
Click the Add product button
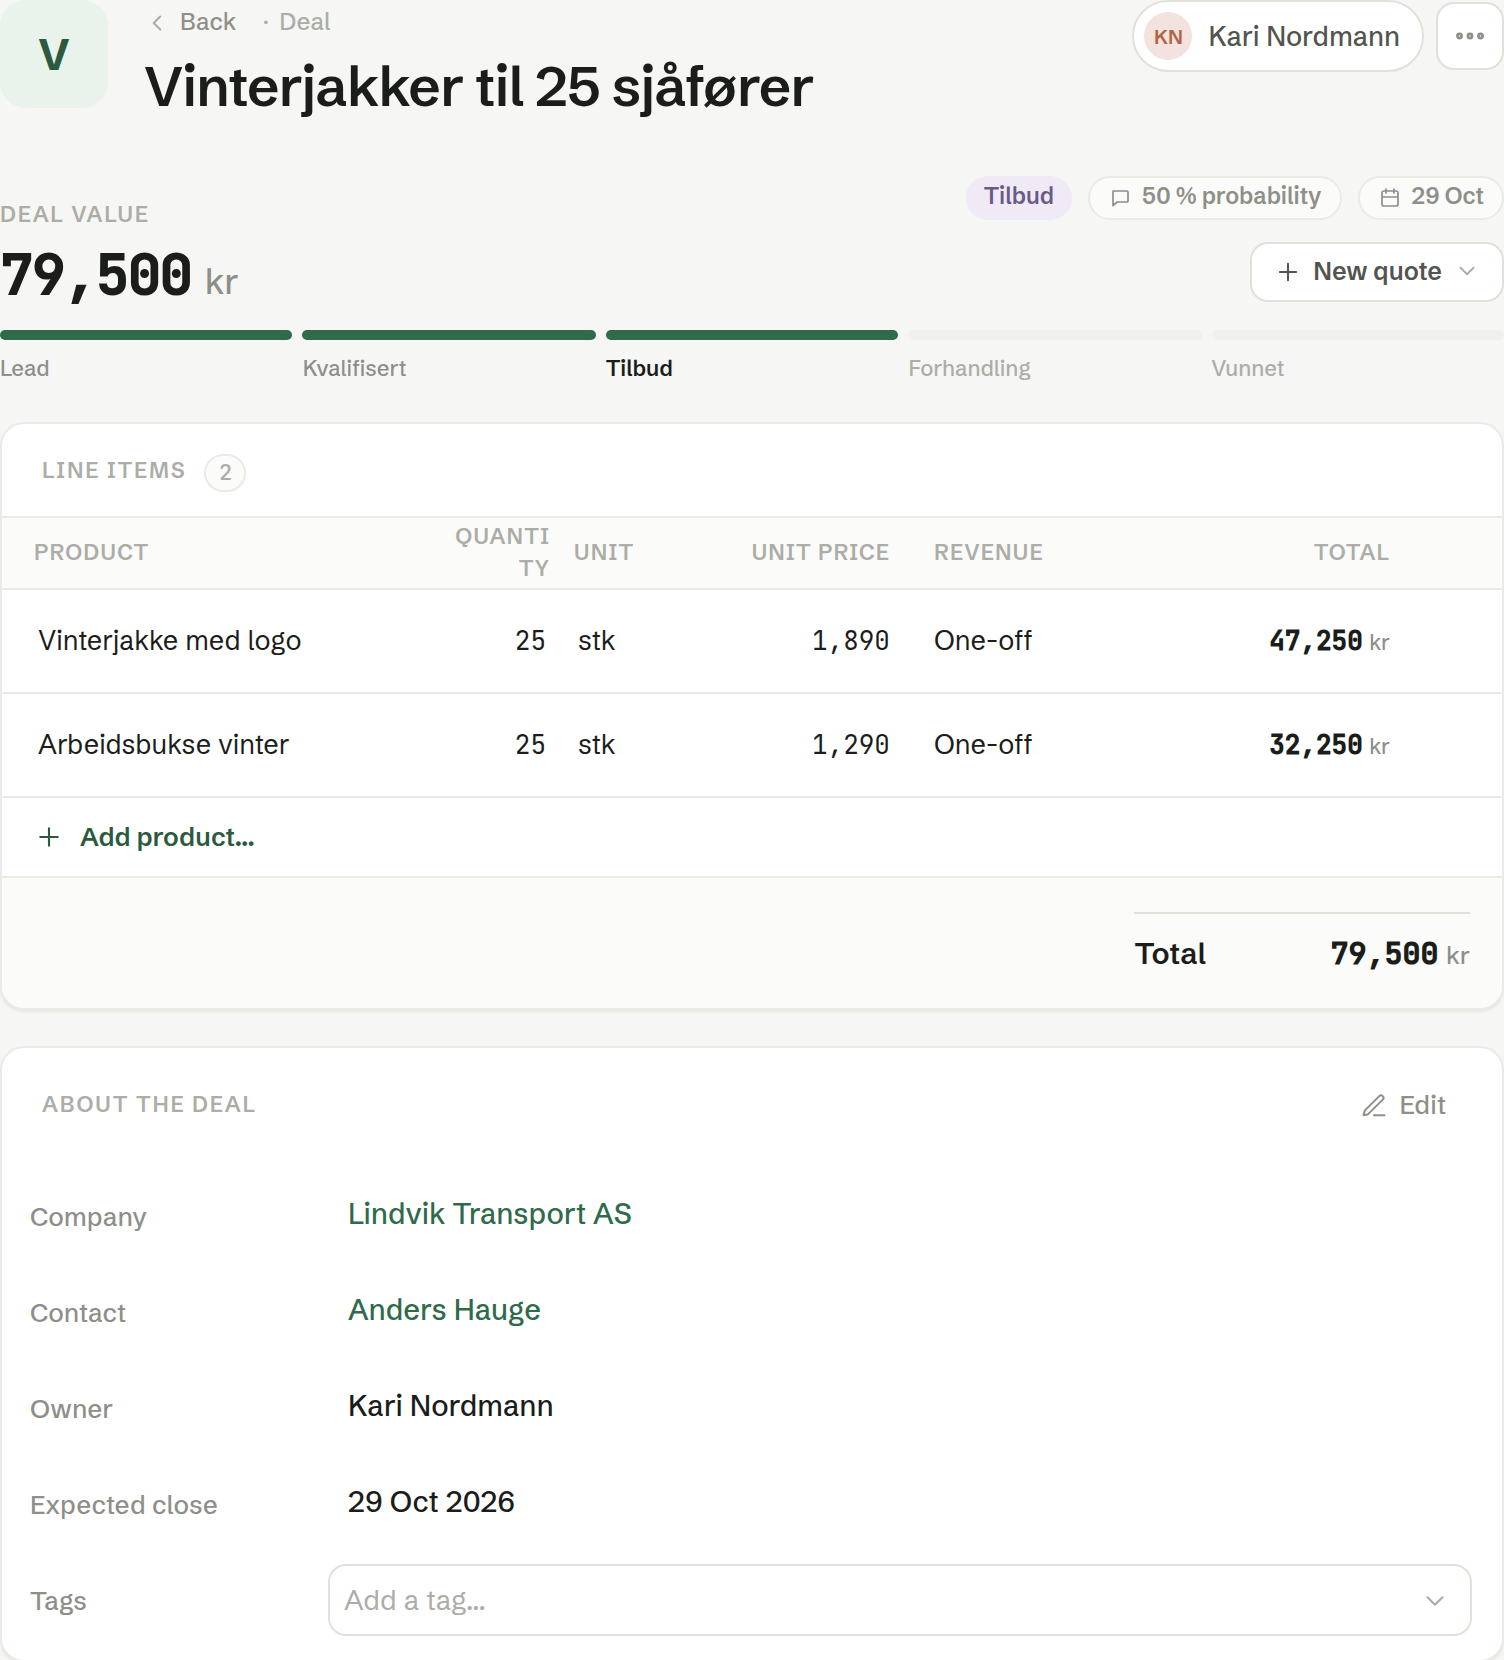[147, 837]
